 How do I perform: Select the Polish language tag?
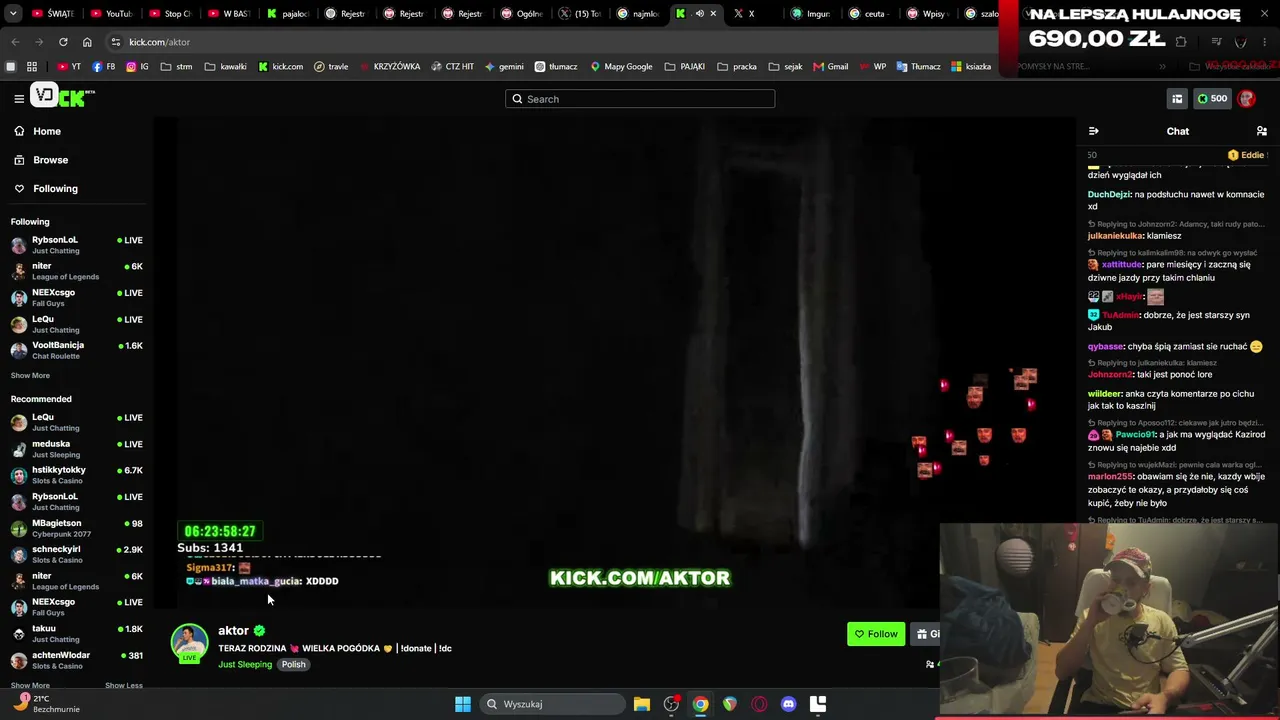293,664
